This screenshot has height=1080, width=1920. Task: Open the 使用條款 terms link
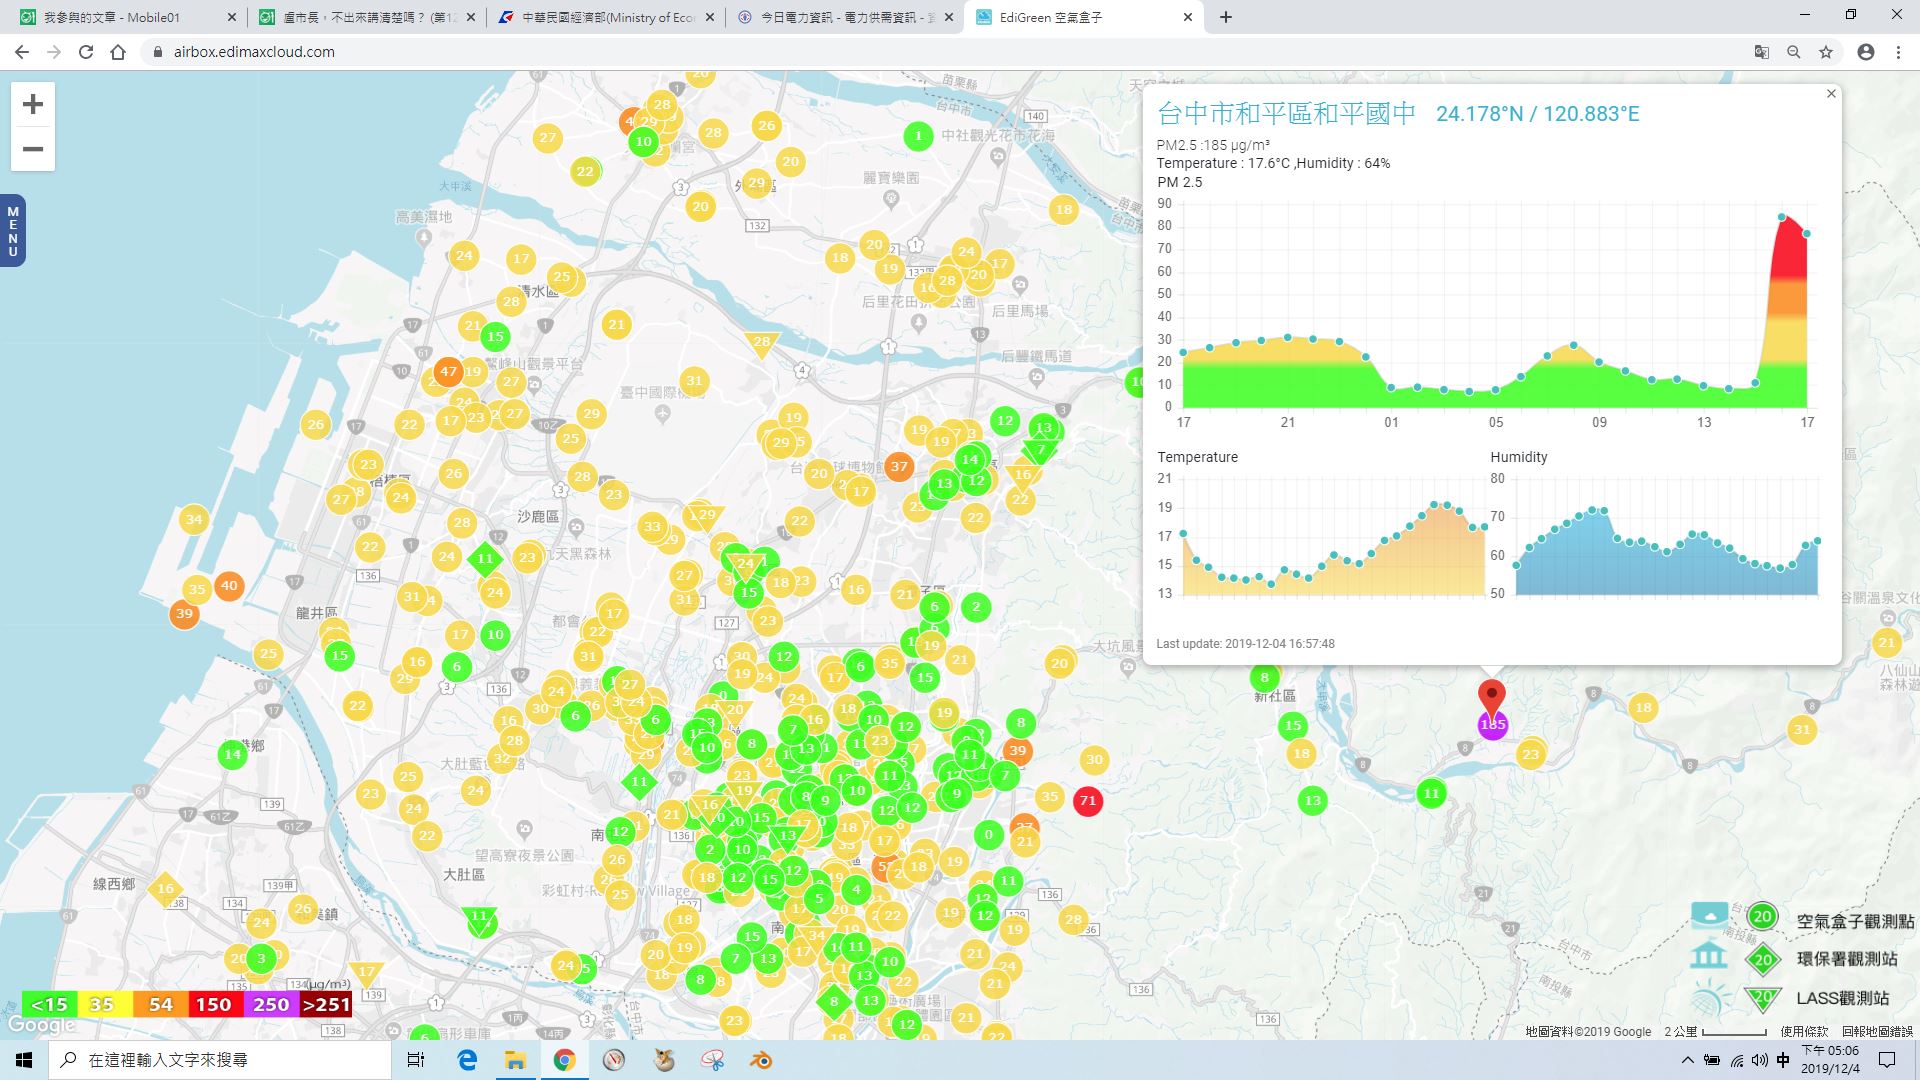(1804, 1031)
